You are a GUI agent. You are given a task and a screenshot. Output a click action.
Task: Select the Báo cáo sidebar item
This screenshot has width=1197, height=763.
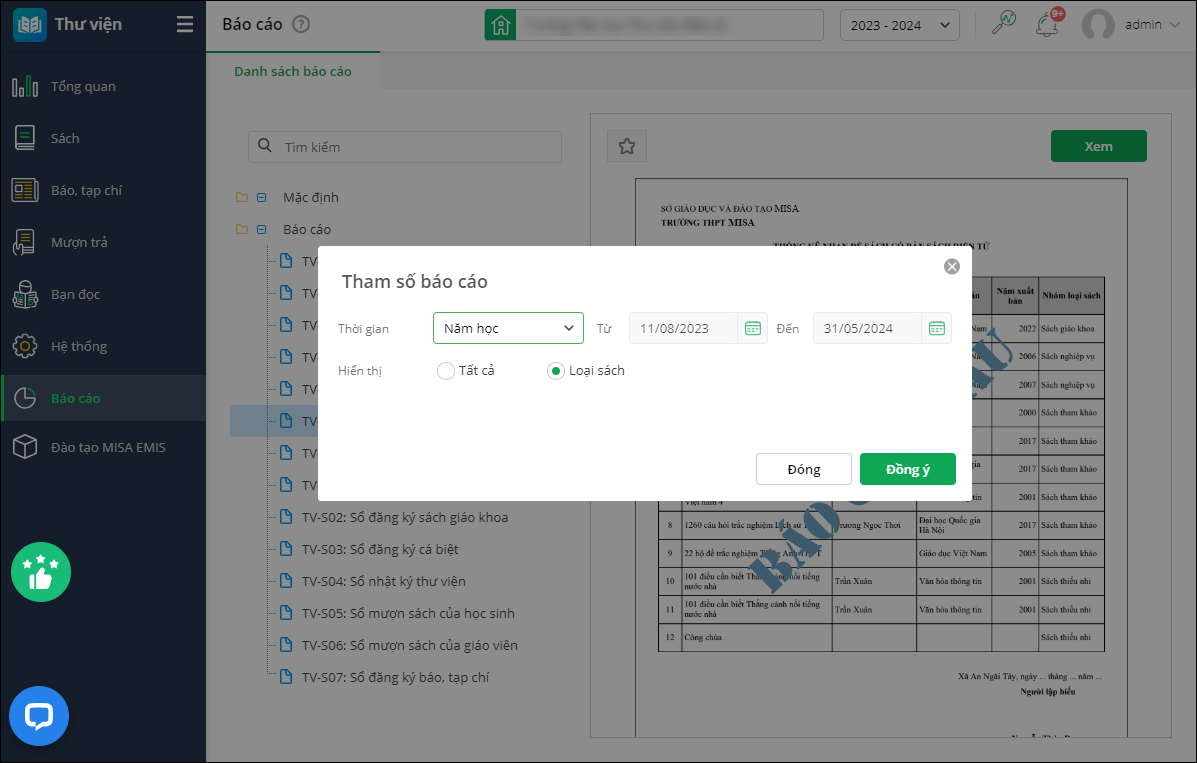(x=103, y=398)
